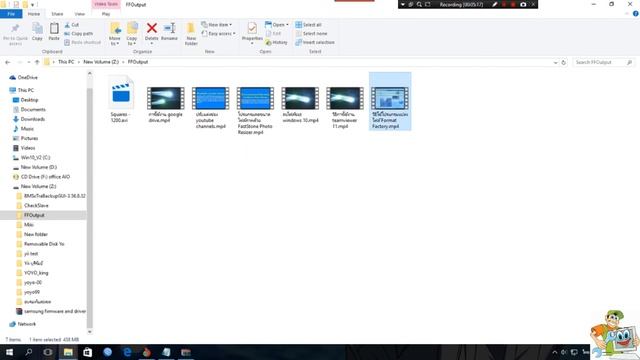Screen dimensions: 640x360
Task: Select the google drive.mp4 video
Action: (x=165, y=104)
